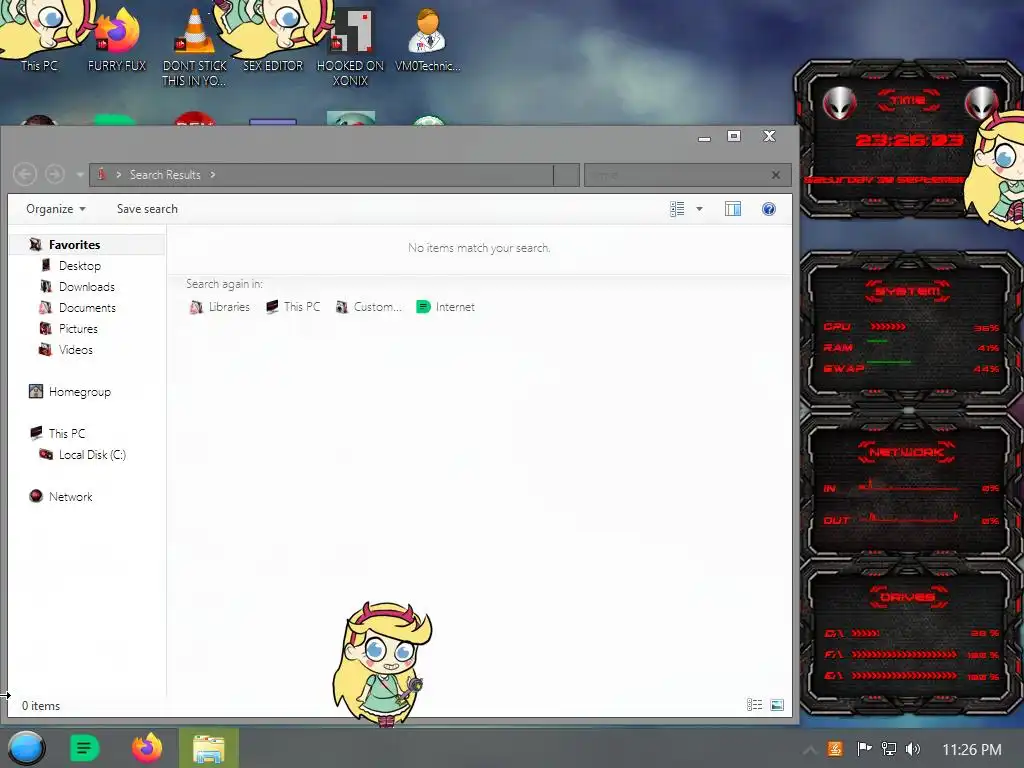
Task: Select Desktop under Favorites
Action: (x=80, y=266)
